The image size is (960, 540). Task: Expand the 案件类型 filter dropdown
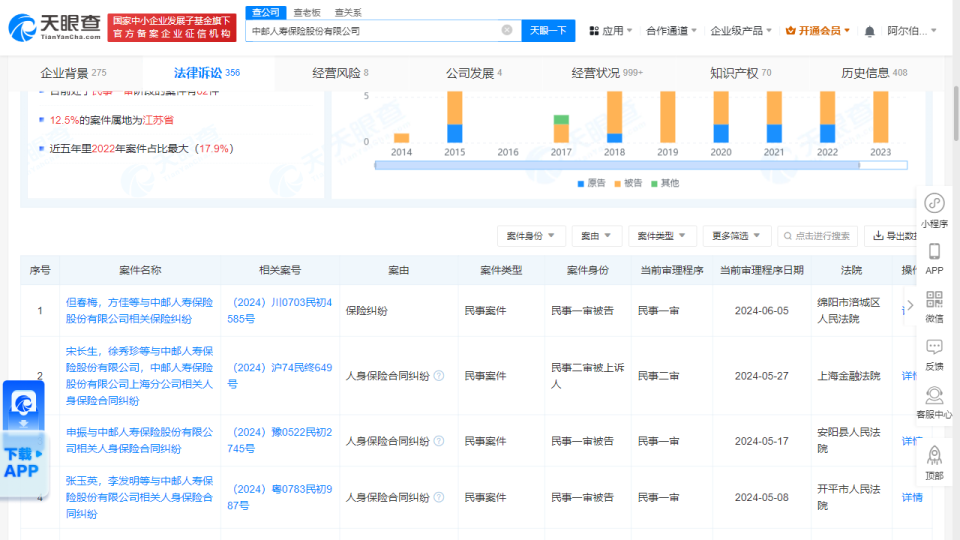662,236
